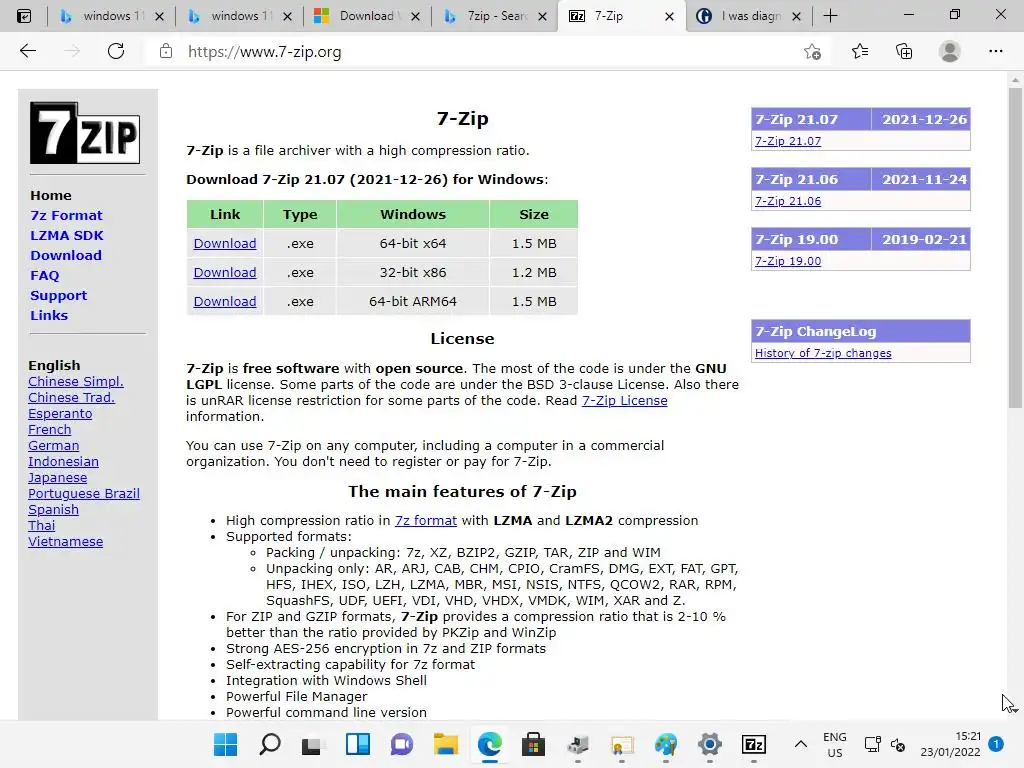The image size is (1024, 768).
Task: Open the Favorites list icon
Action: point(859,51)
